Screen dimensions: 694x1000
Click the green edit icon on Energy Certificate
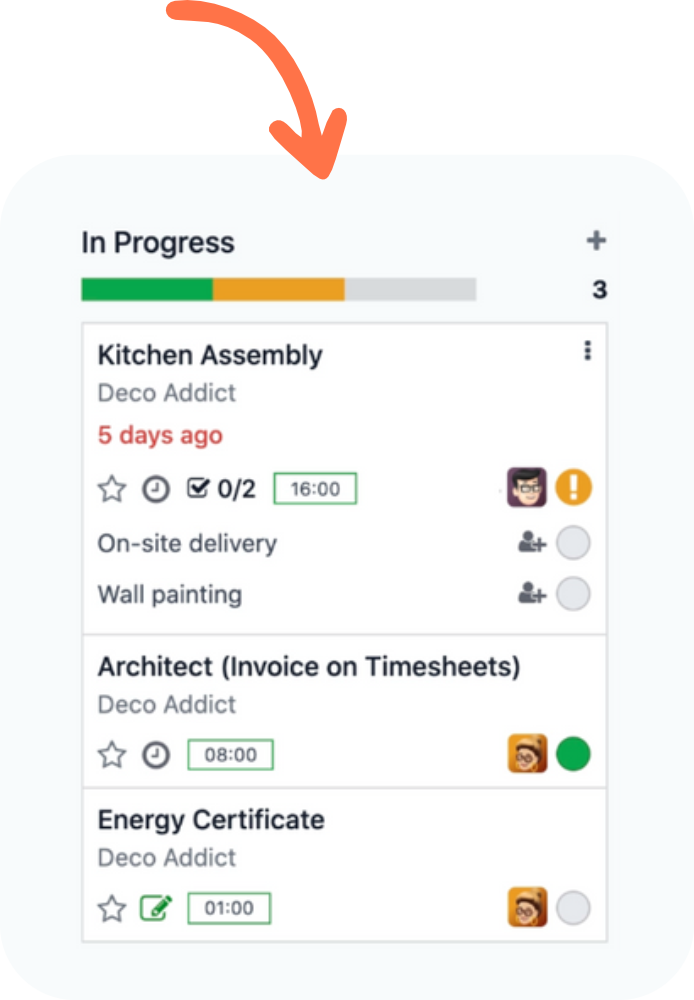[156, 909]
